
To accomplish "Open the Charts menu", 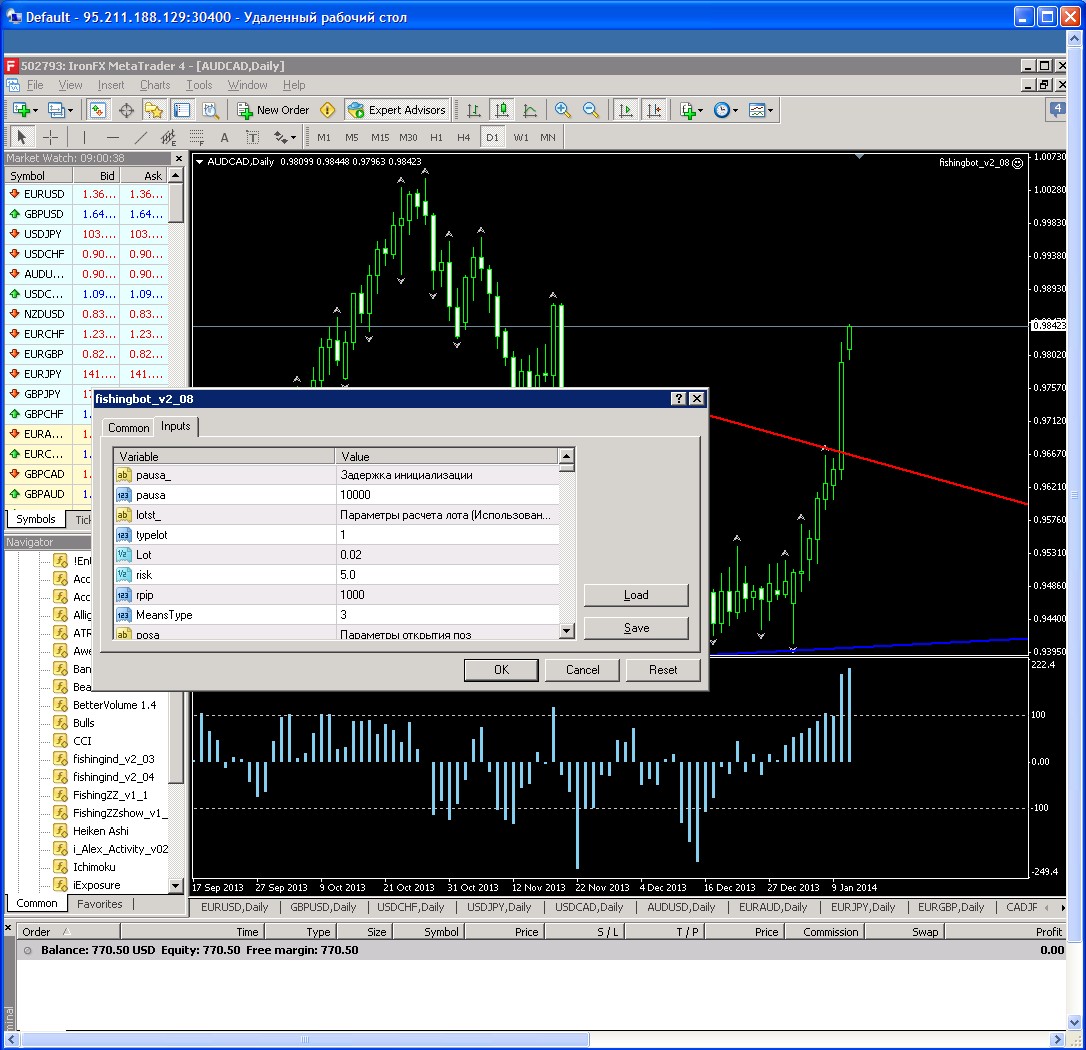I will (154, 84).
